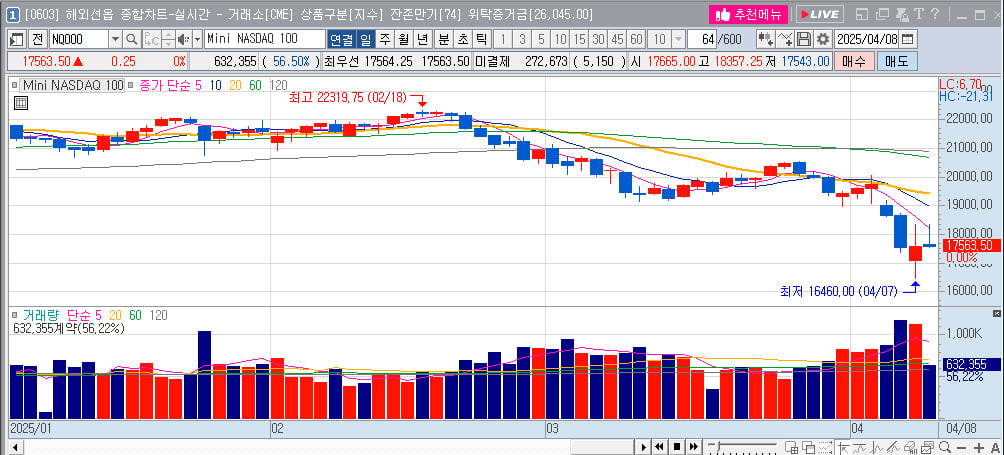Click the symbol up/down stepper
The image size is (1004, 455).
168,39
